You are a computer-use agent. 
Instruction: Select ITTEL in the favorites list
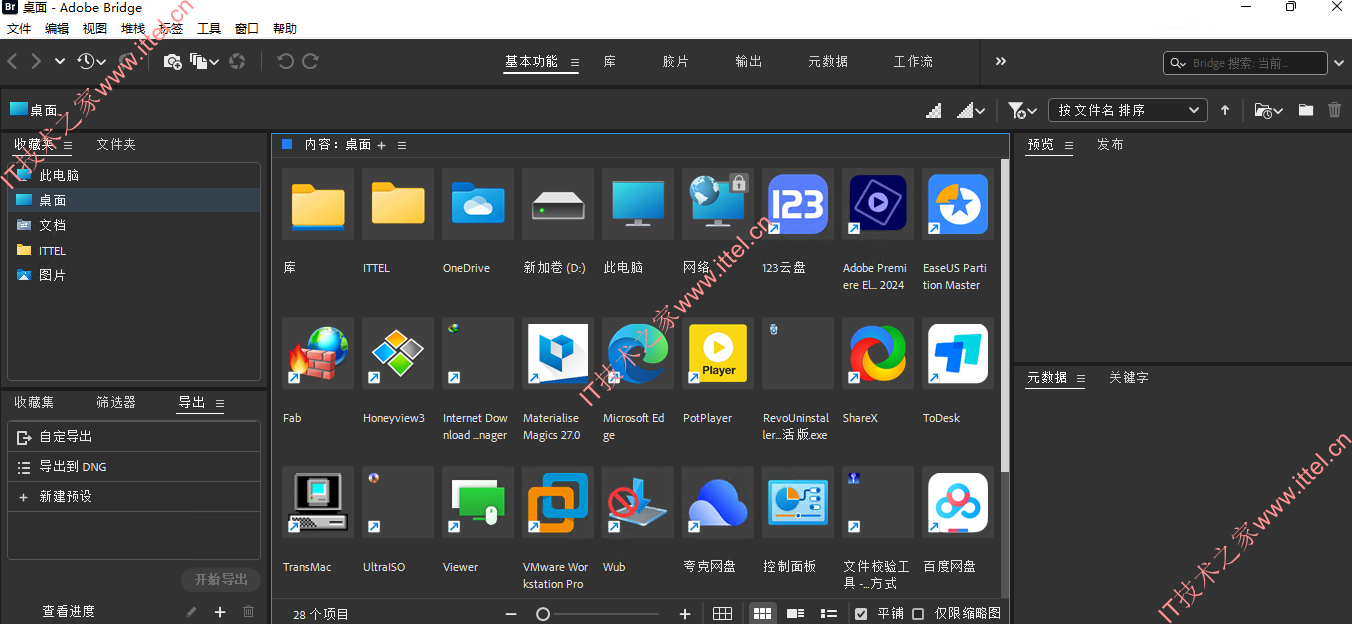click(x=134, y=250)
